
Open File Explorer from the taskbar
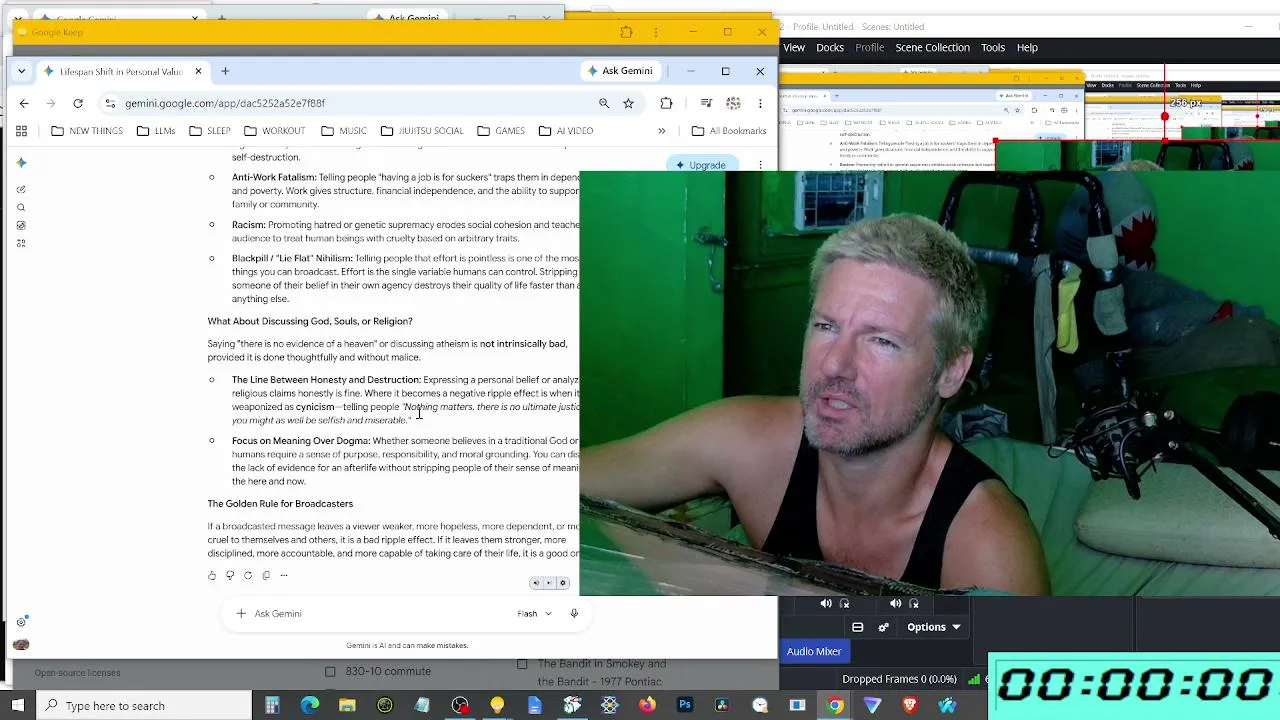347,706
